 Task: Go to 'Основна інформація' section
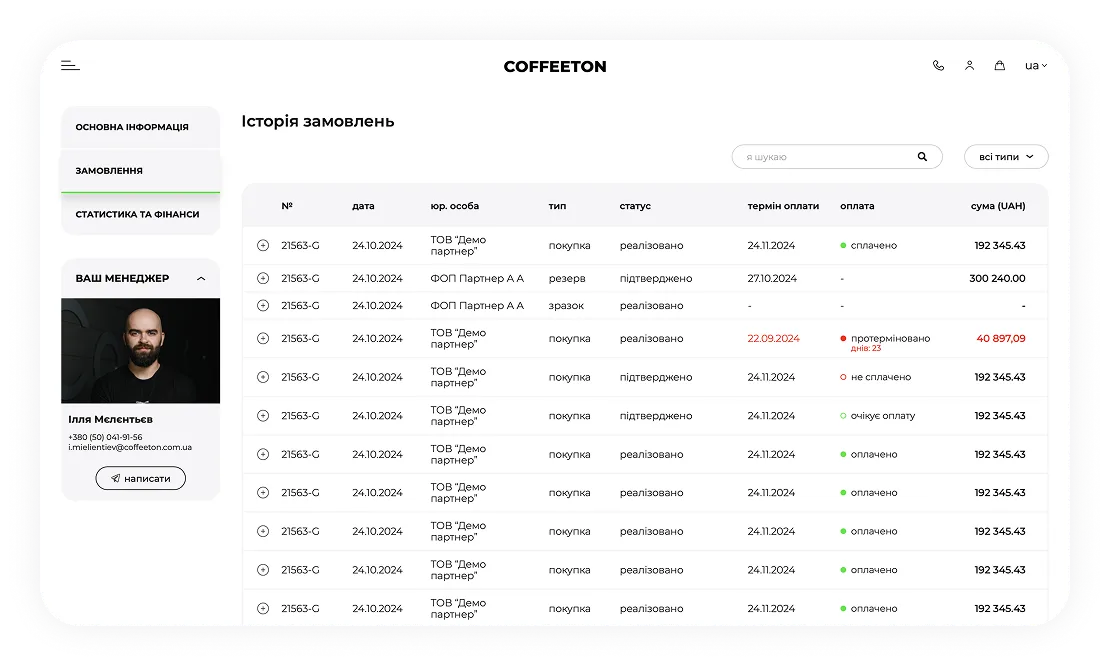point(132,127)
